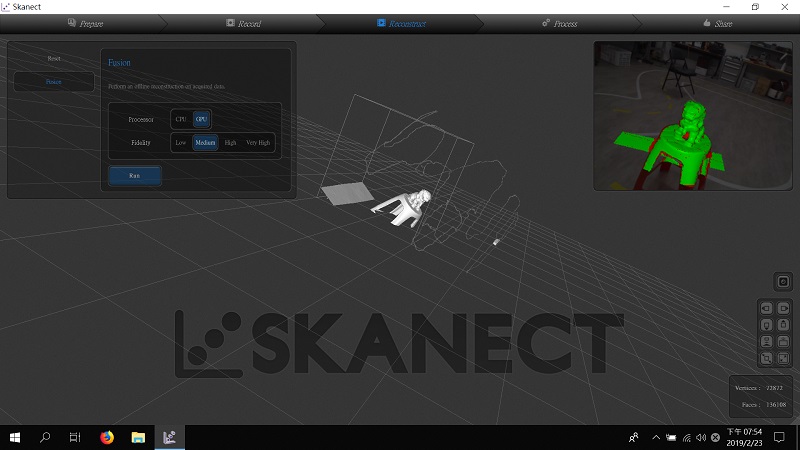Launch Firefox from the taskbar
The image size is (800, 450).
pos(107,437)
